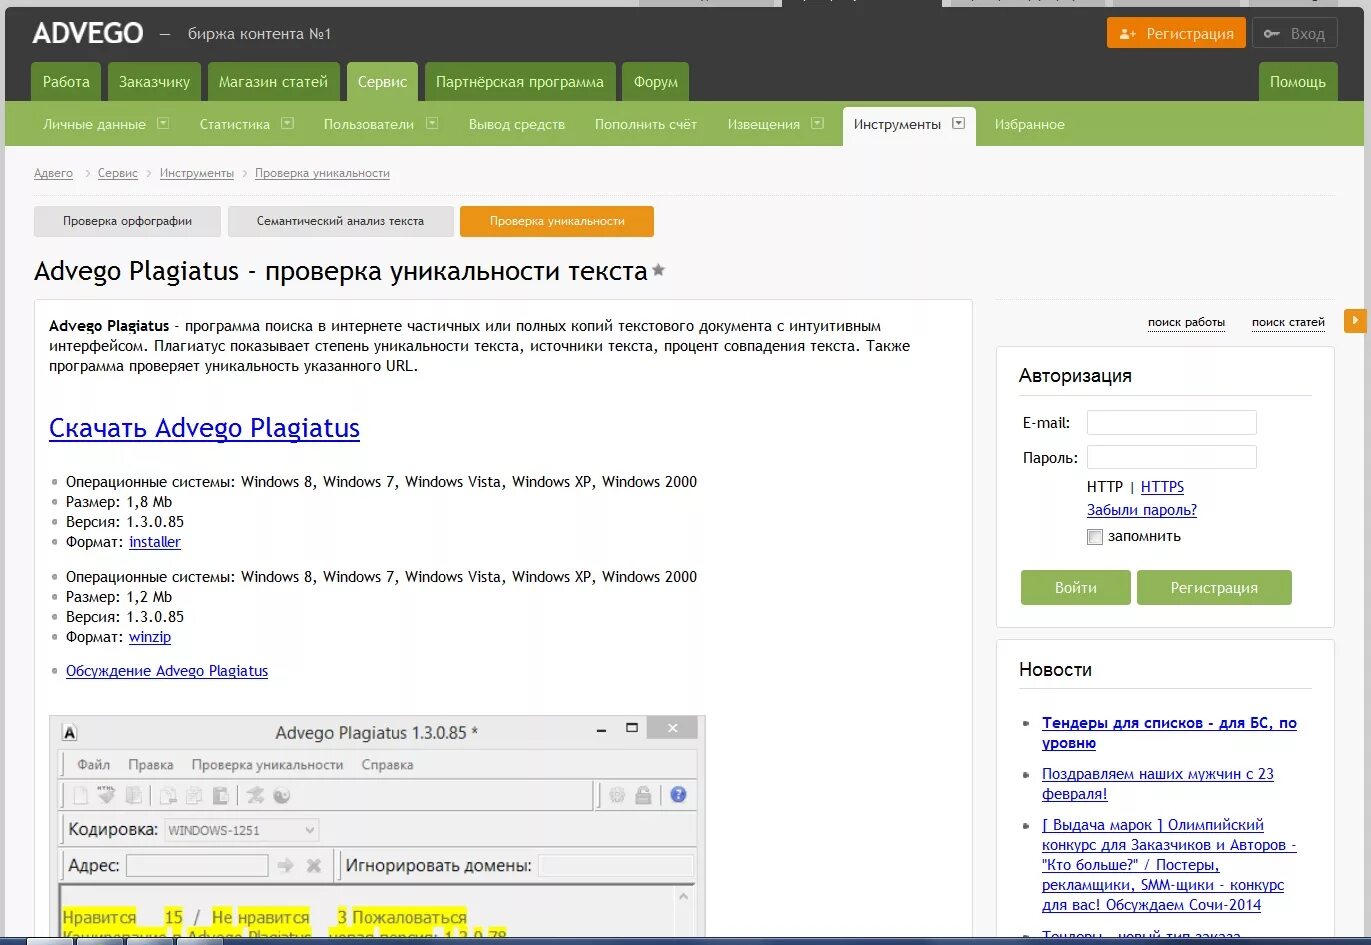This screenshot has width=1371, height=945.
Task: Click the new document icon in the Plagiatus screenshot
Action: click(80, 796)
